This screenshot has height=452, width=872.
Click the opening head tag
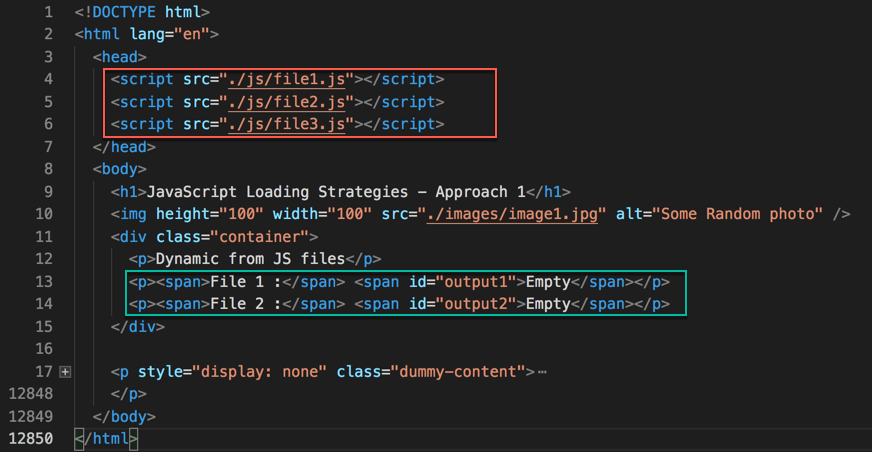point(120,57)
